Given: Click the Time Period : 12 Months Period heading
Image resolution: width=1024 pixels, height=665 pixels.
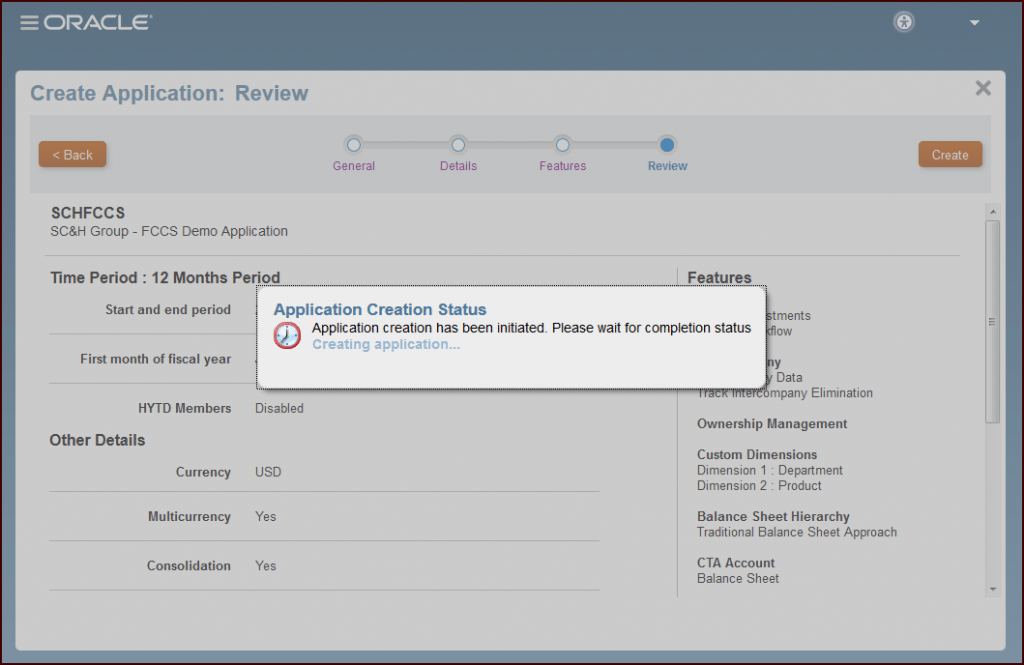Looking at the screenshot, I should point(165,278).
